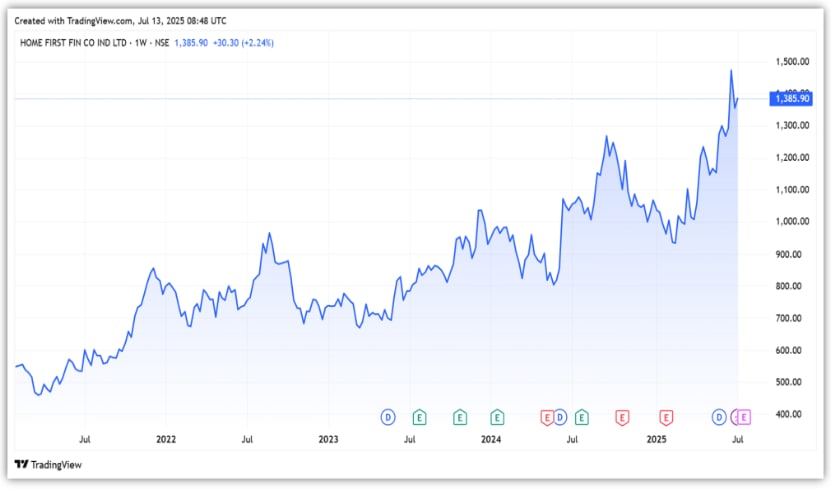Viewport: 831px width, 489px height.
Task: Click the NSE exchange label in header
Action: tap(159, 43)
